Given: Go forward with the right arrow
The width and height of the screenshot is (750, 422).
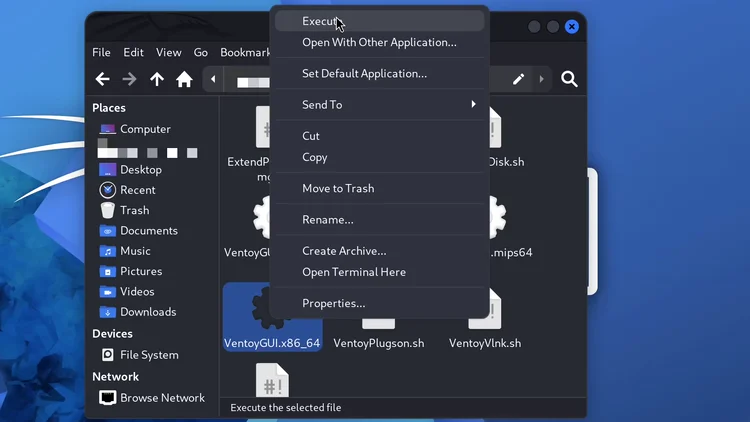Looking at the screenshot, I should pos(129,79).
